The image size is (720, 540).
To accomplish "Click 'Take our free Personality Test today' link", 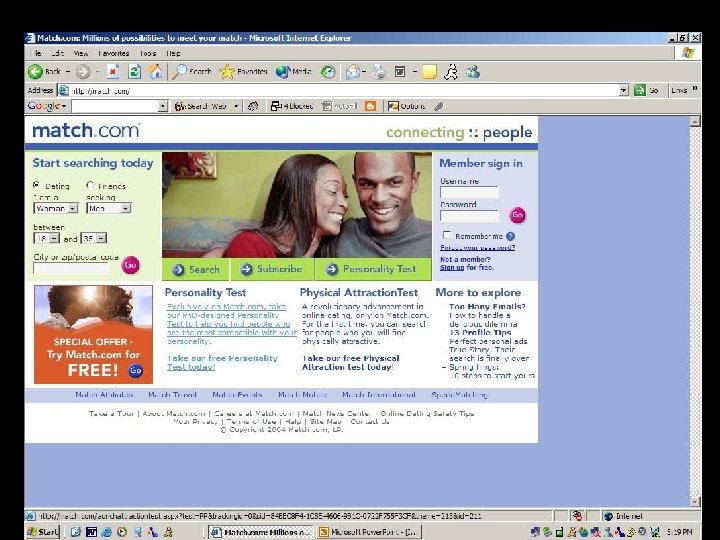I will pyautogui.click(x=222, y=362).
